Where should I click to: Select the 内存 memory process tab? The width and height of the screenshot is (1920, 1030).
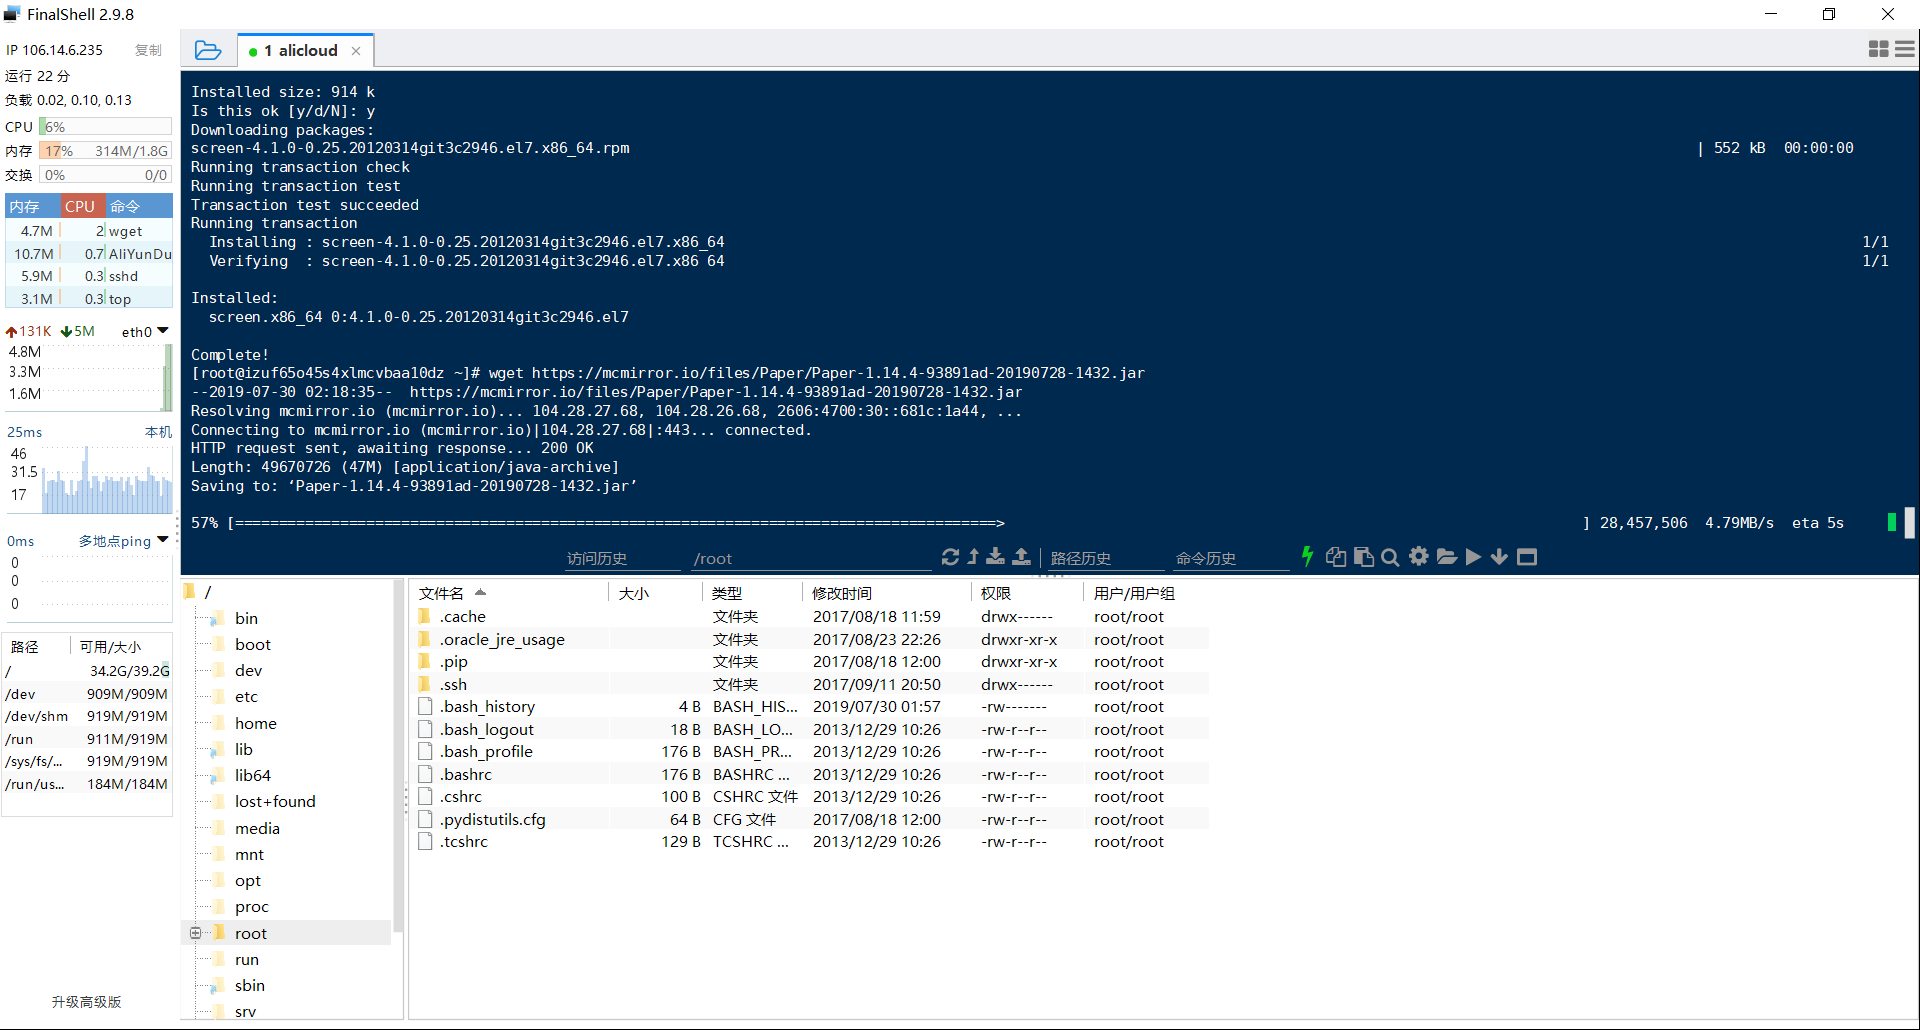(33, 206)
